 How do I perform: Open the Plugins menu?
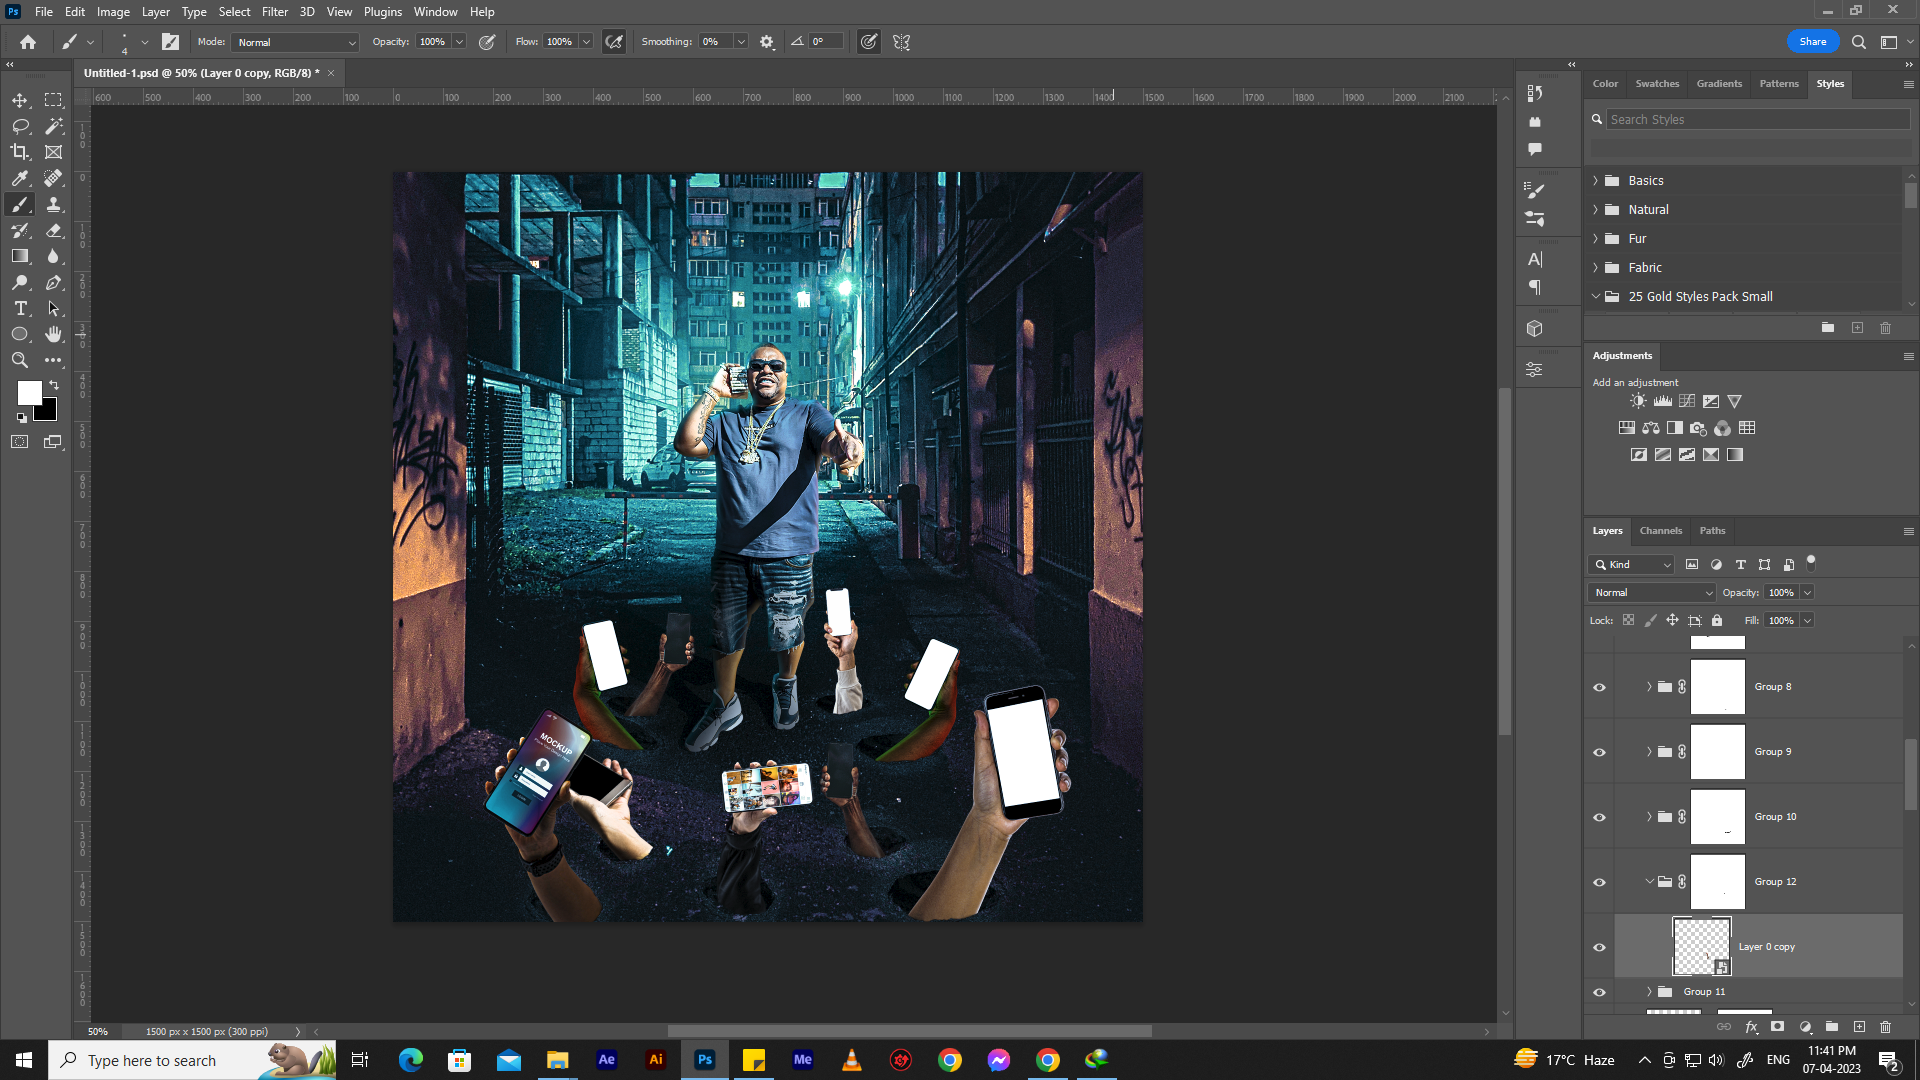click(383, 12)
